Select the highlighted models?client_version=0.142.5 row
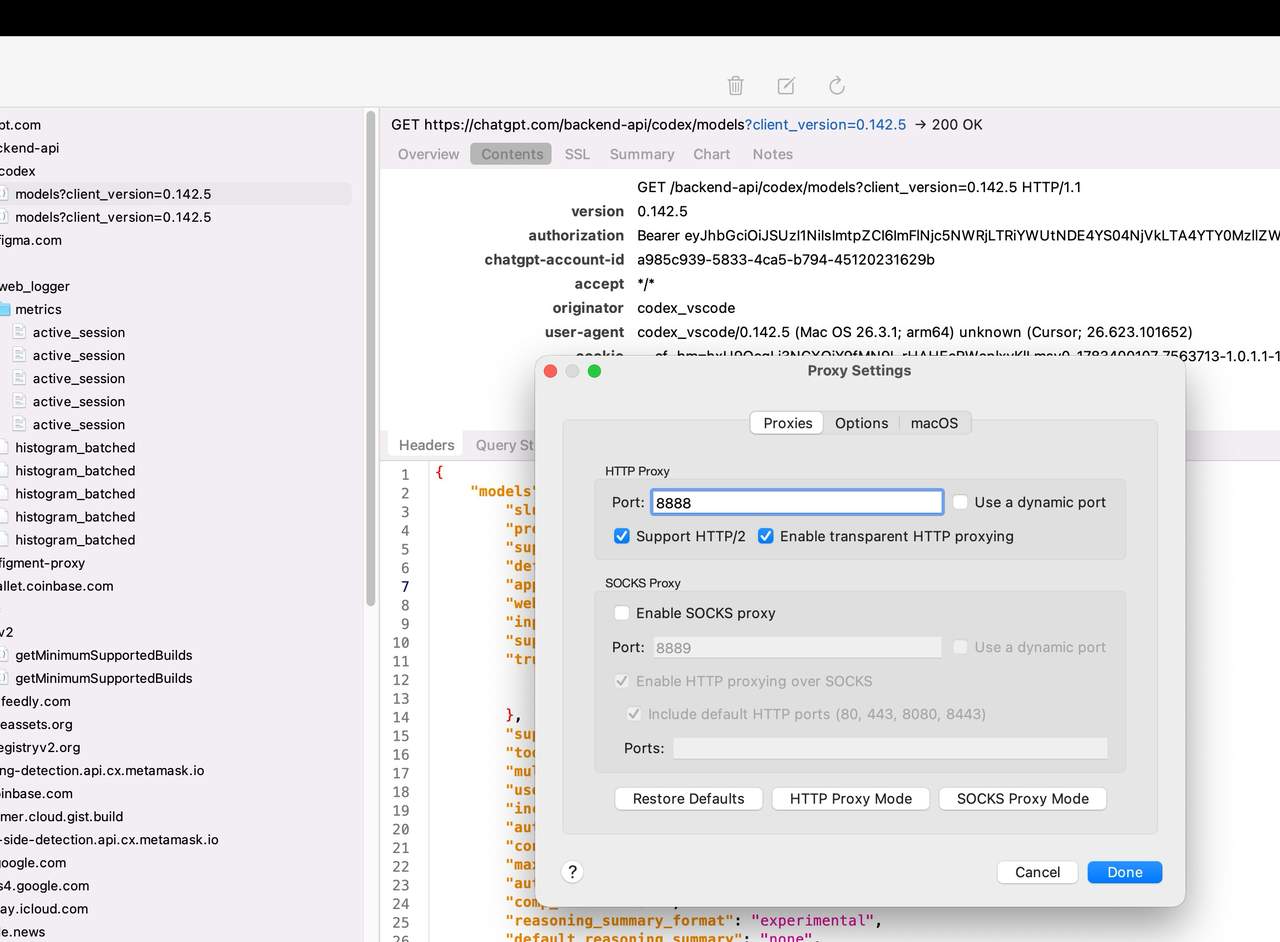This screenshot has height=942, width=1280. click(x=176, y=194)
